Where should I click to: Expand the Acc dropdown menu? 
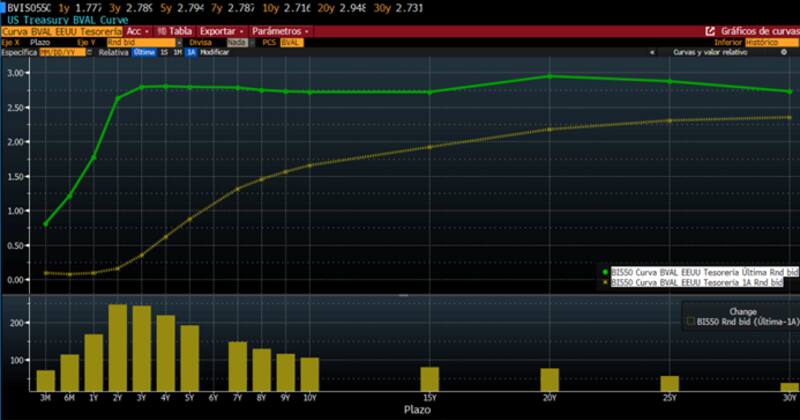click(136, 31)
